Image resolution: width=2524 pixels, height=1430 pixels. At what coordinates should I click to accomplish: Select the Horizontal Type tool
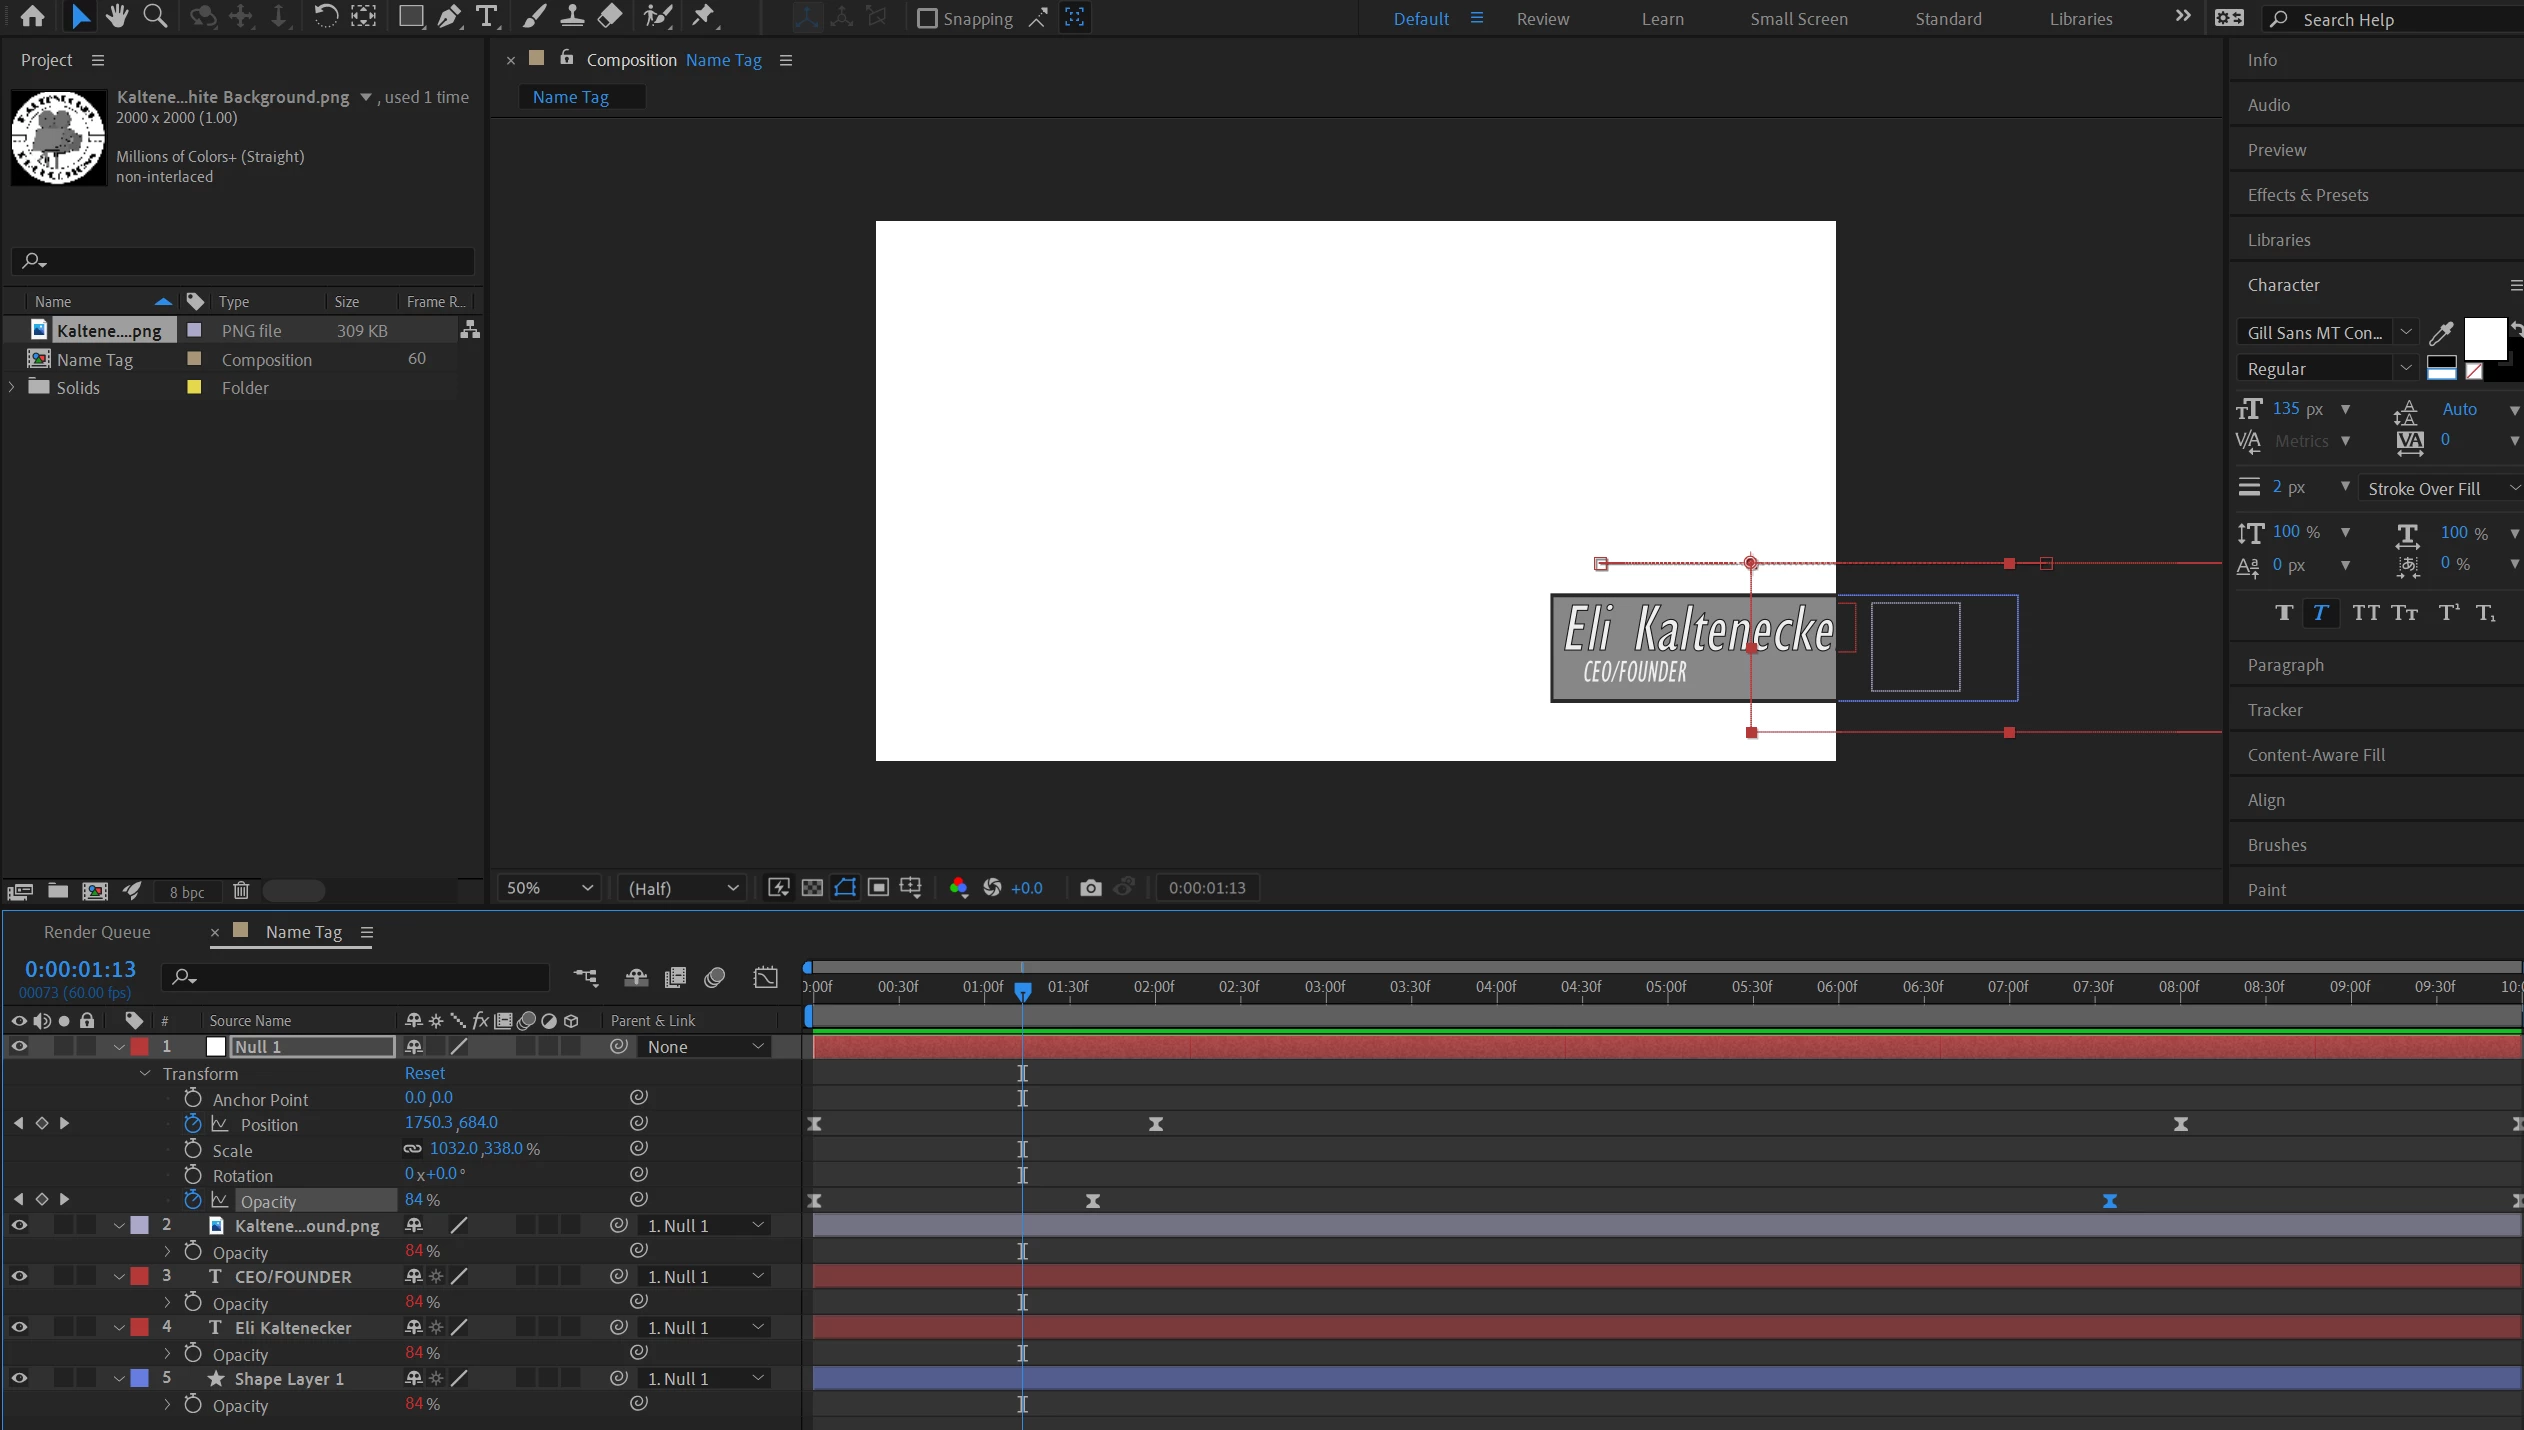click(487, 16)
